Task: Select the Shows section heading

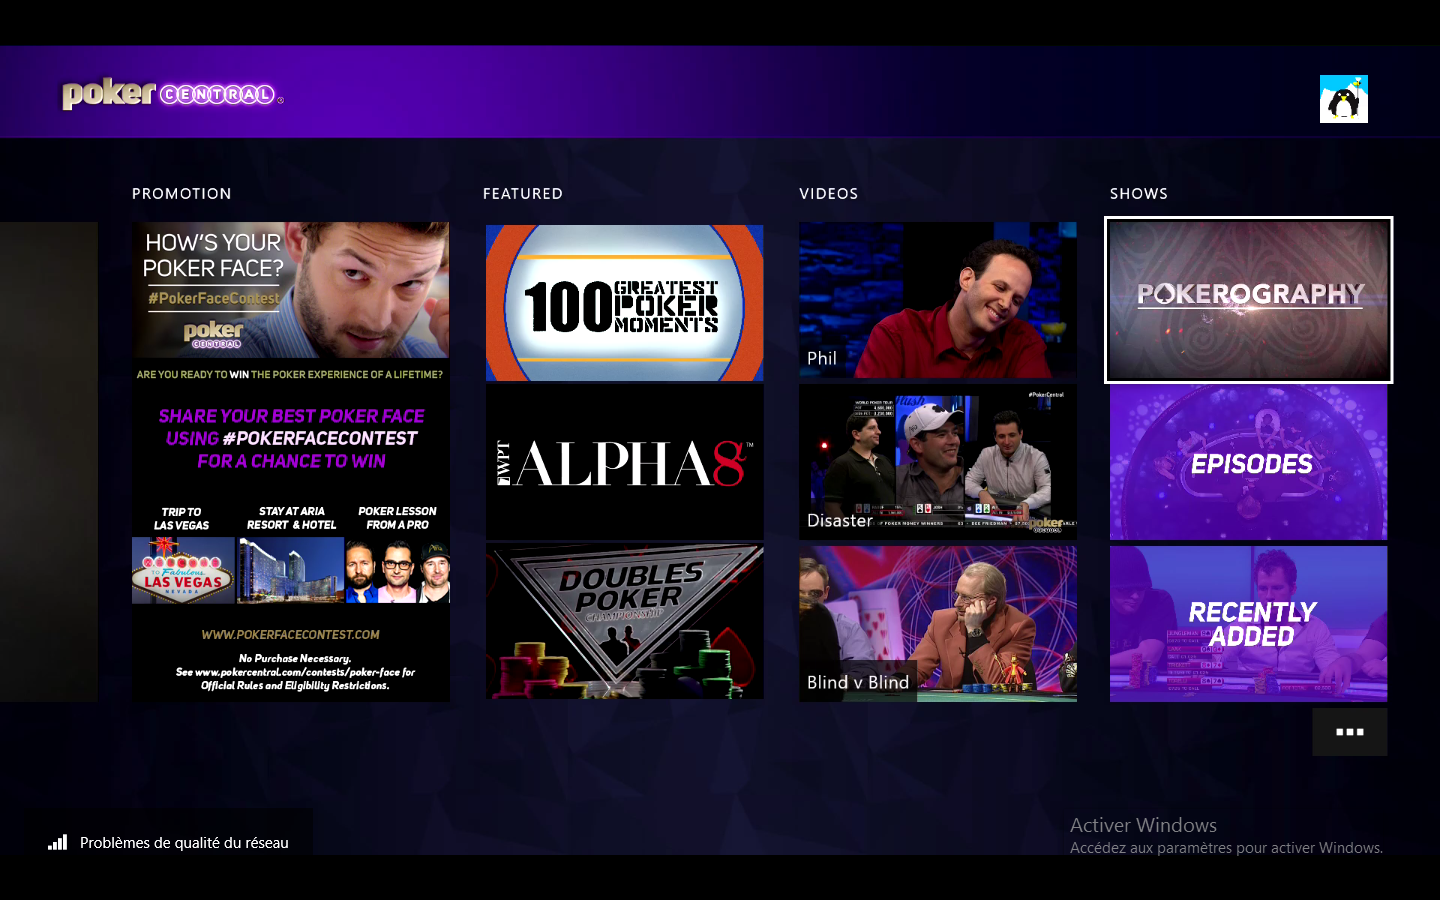Action: [1138, 194]
